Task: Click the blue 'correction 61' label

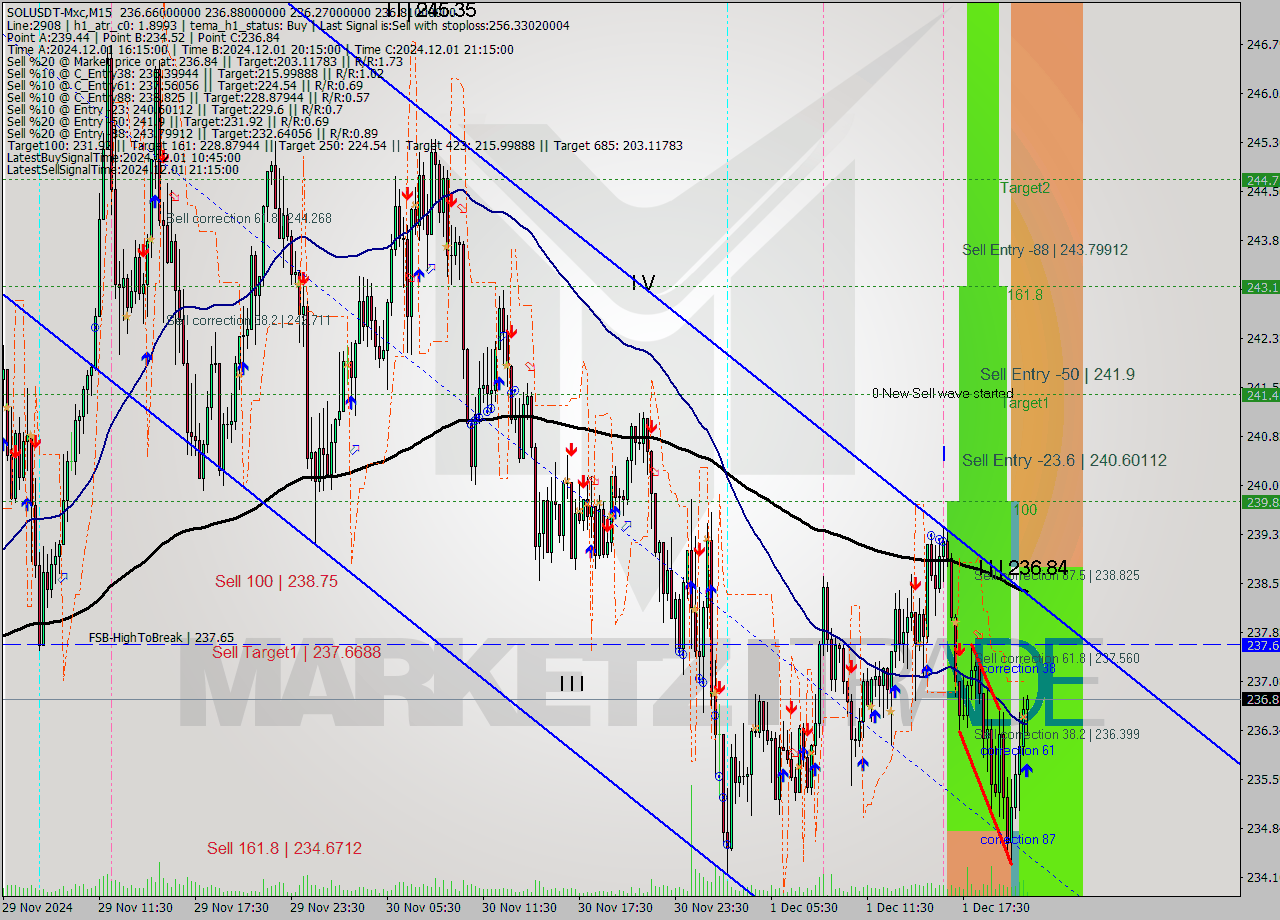Action: point(1017,750)
